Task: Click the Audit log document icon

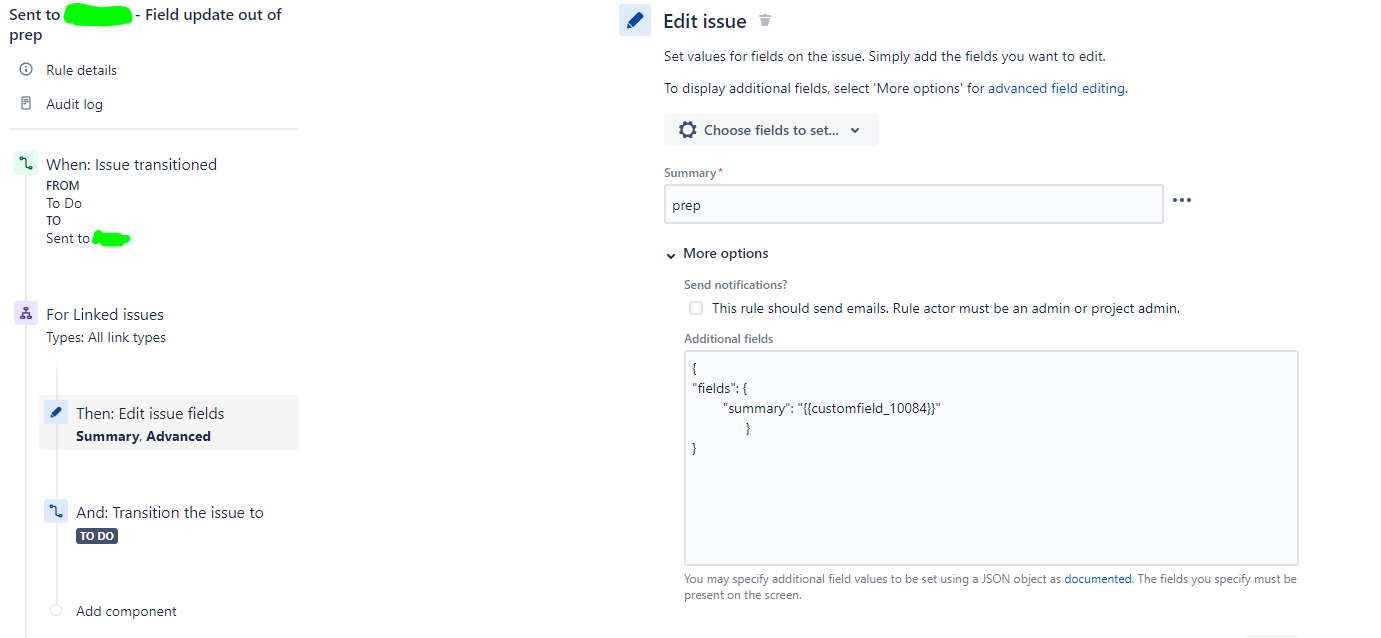Action: pyautogui.click(x=26, y=103)
